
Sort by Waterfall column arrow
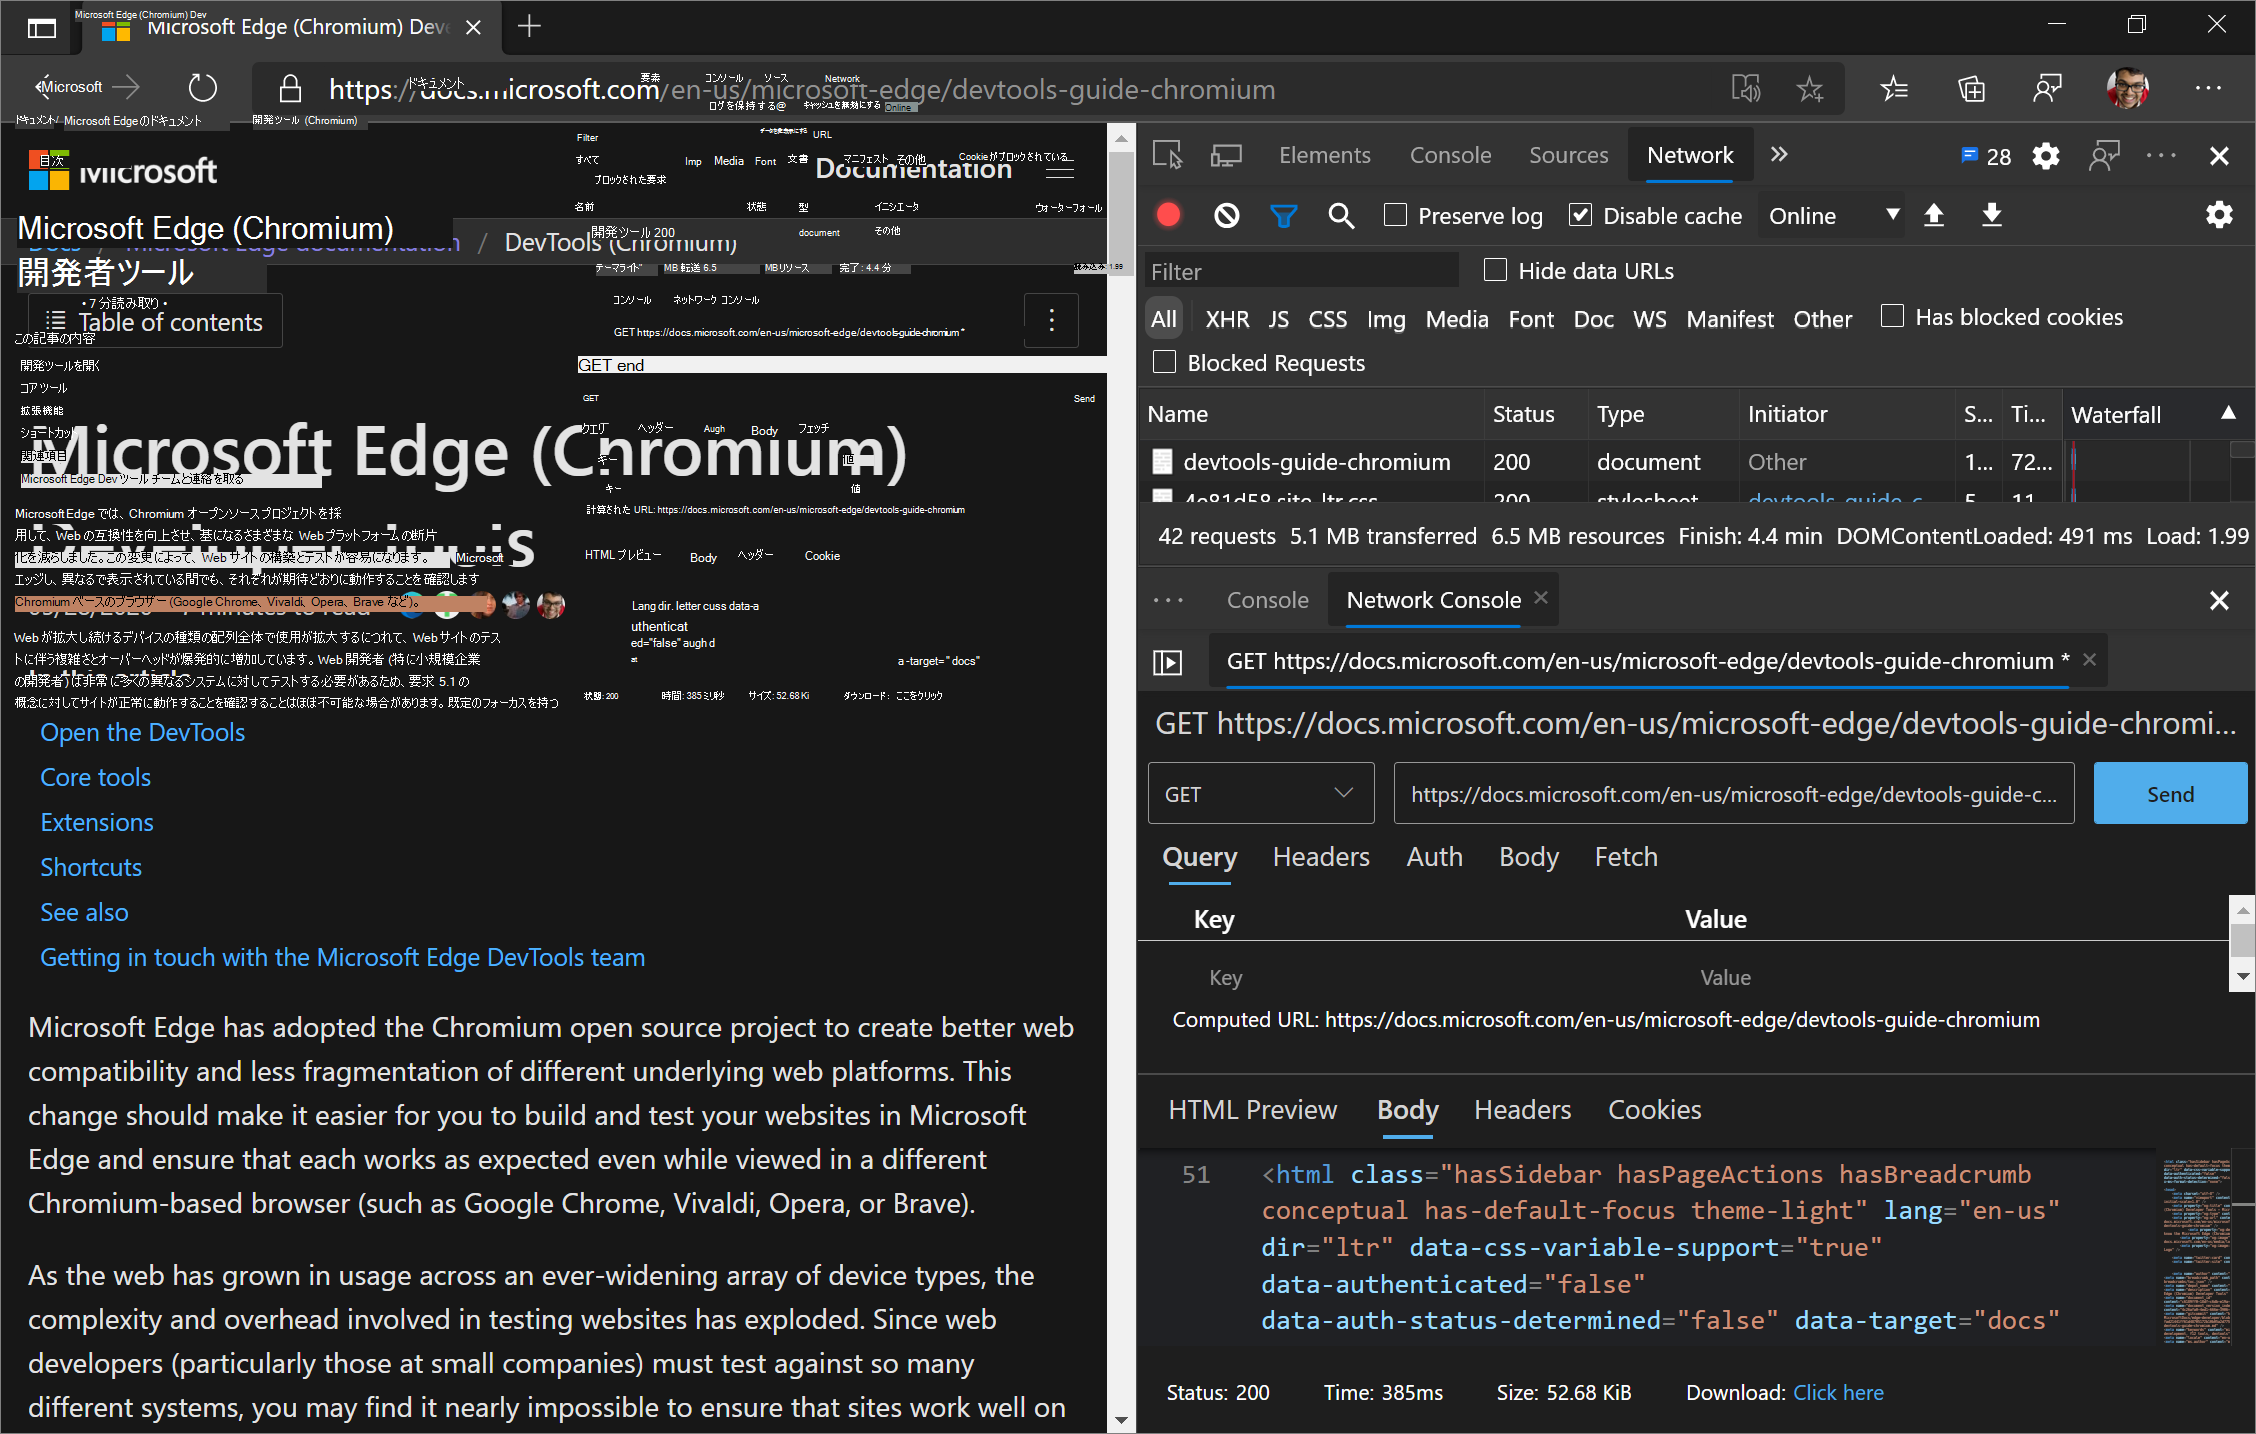[x=2228, y=413]
